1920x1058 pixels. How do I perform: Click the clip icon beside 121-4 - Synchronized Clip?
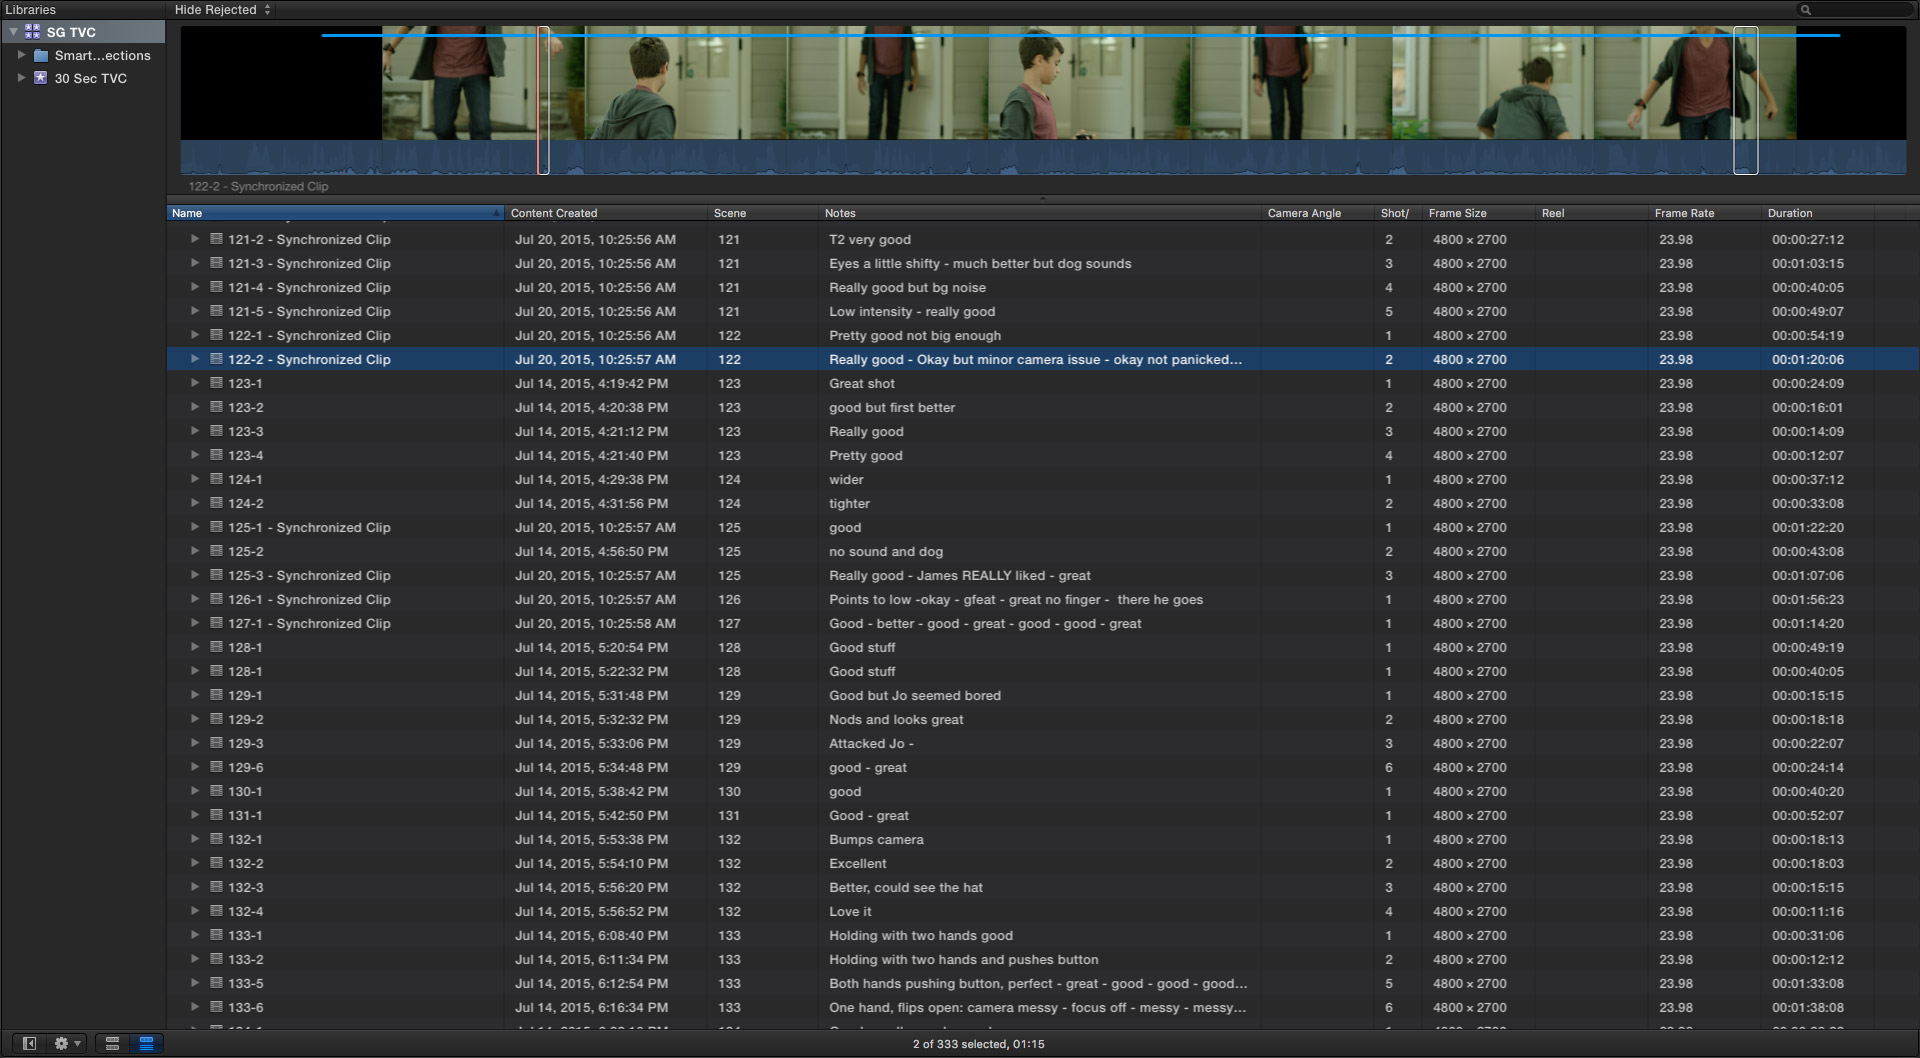[216, 287]
